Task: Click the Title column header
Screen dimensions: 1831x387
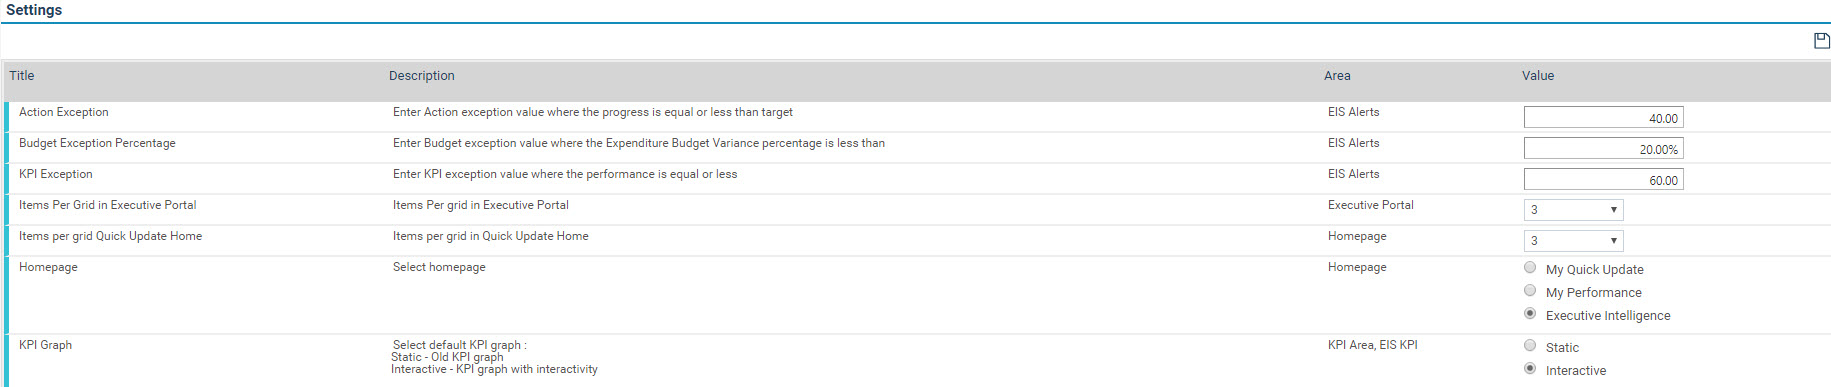Action: pos(22,76)
